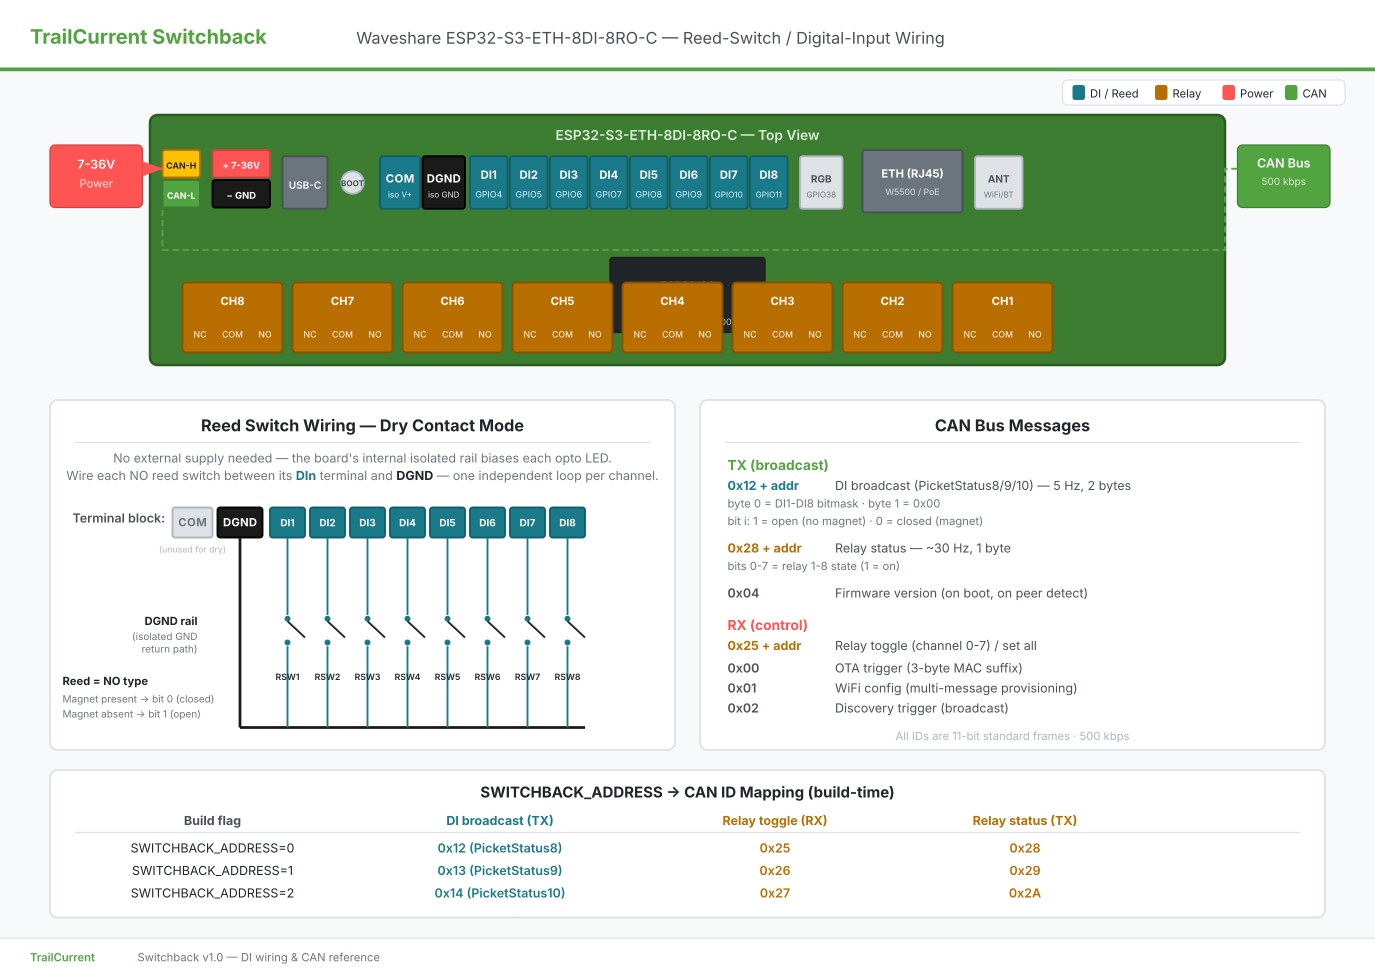This screenshot has height=975, width=1375.
Task: Select the CH5 relay block
Action: (562, 317)
